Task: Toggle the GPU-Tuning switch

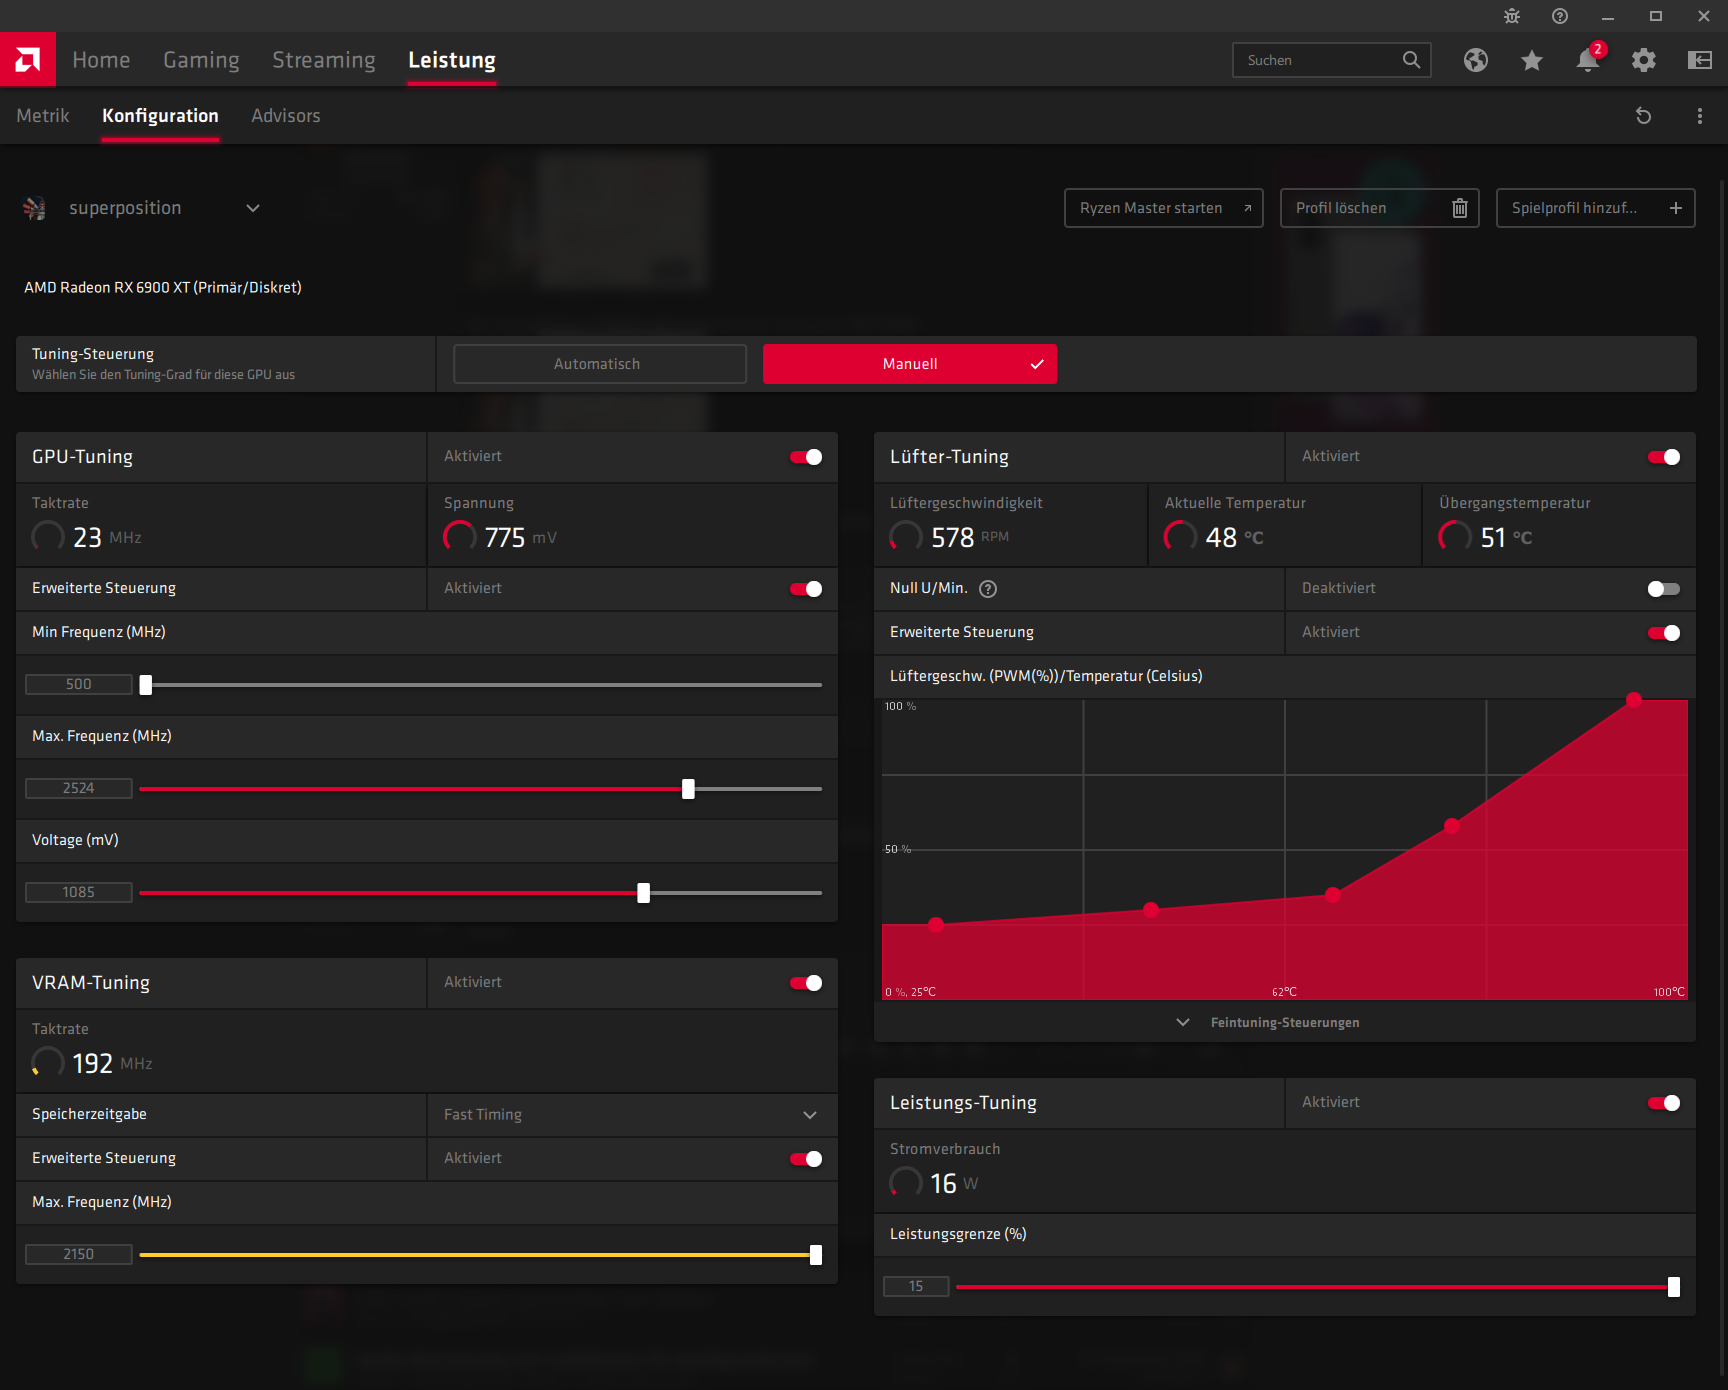Action: (806, 457)
